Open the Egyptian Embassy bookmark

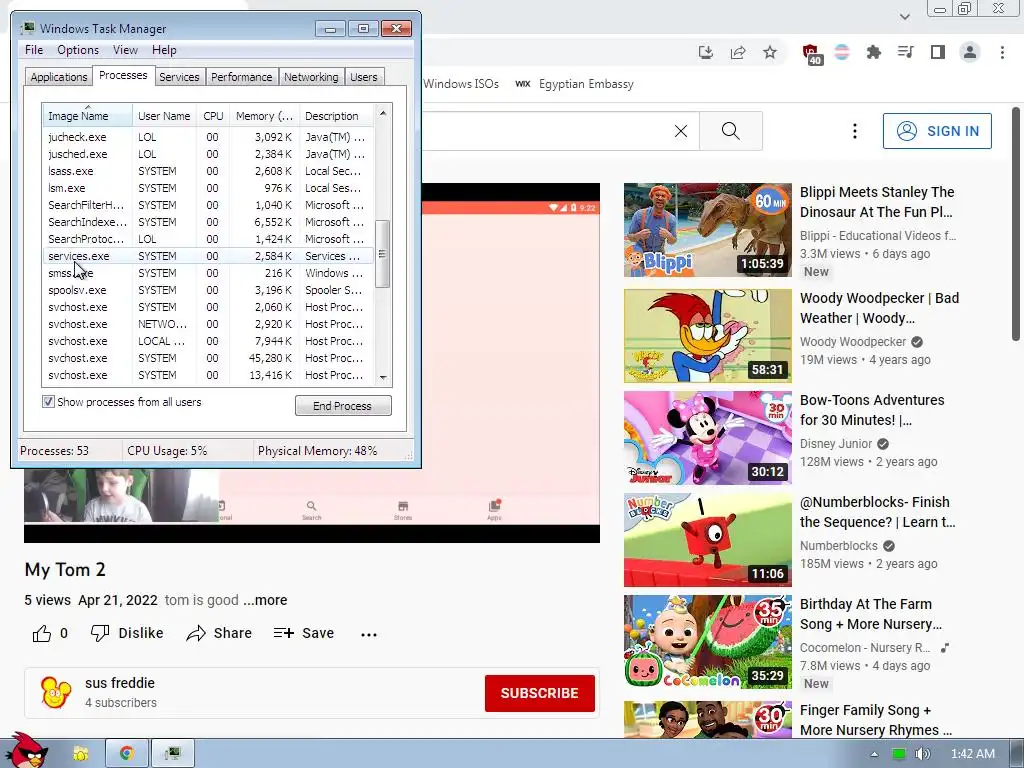[x=575, y=84]
